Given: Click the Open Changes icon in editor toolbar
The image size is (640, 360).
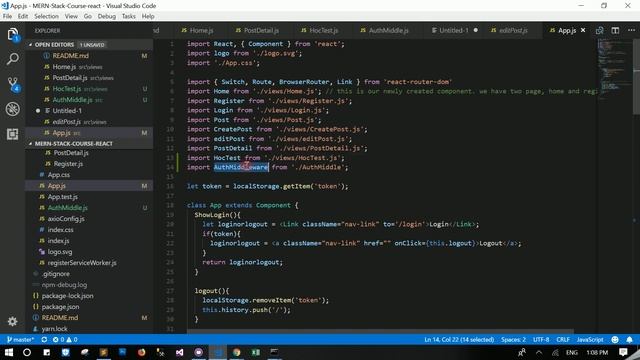Looking at the screenshot, I should (599, 30).
